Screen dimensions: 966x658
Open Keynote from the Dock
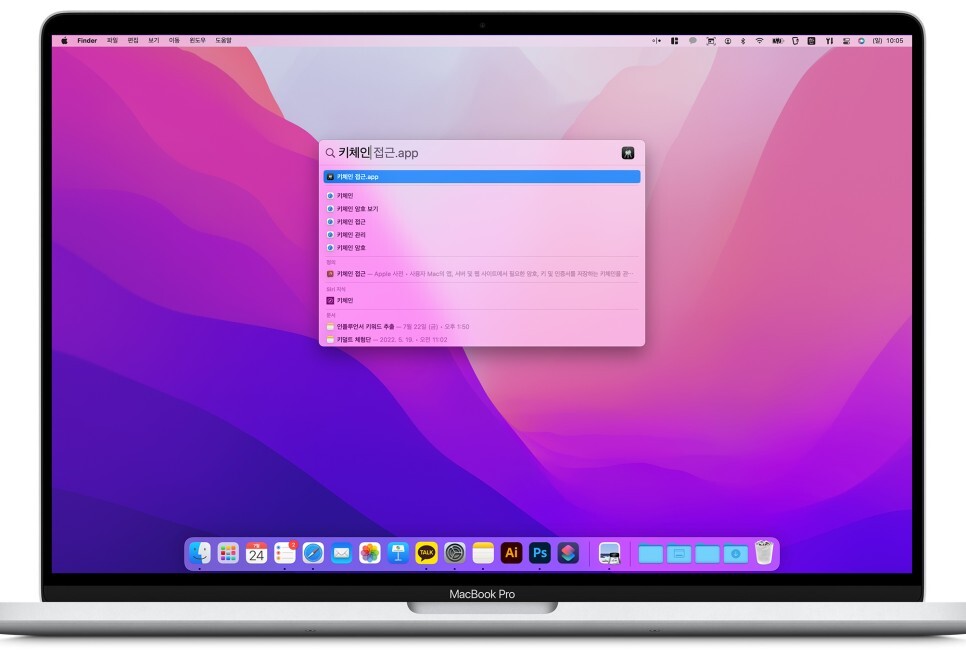[398, 553]
